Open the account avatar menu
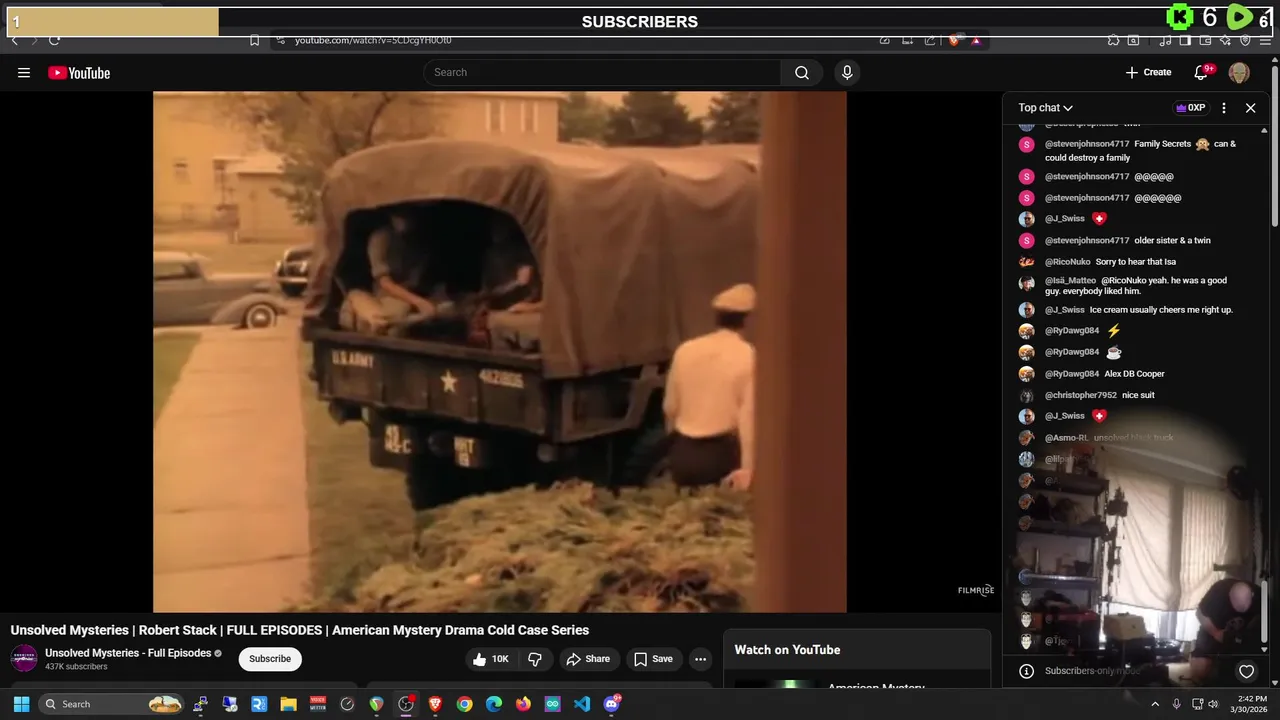Screen dimensions: 1280x720 tap(1239, 72)
